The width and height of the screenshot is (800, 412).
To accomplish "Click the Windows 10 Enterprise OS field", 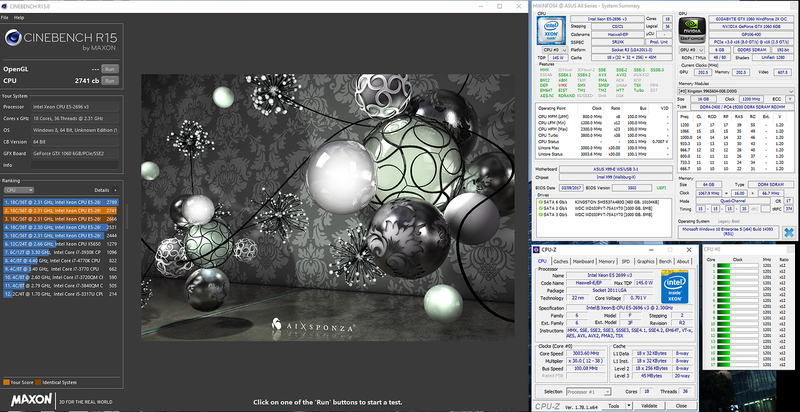I will [x=729, y=232].
